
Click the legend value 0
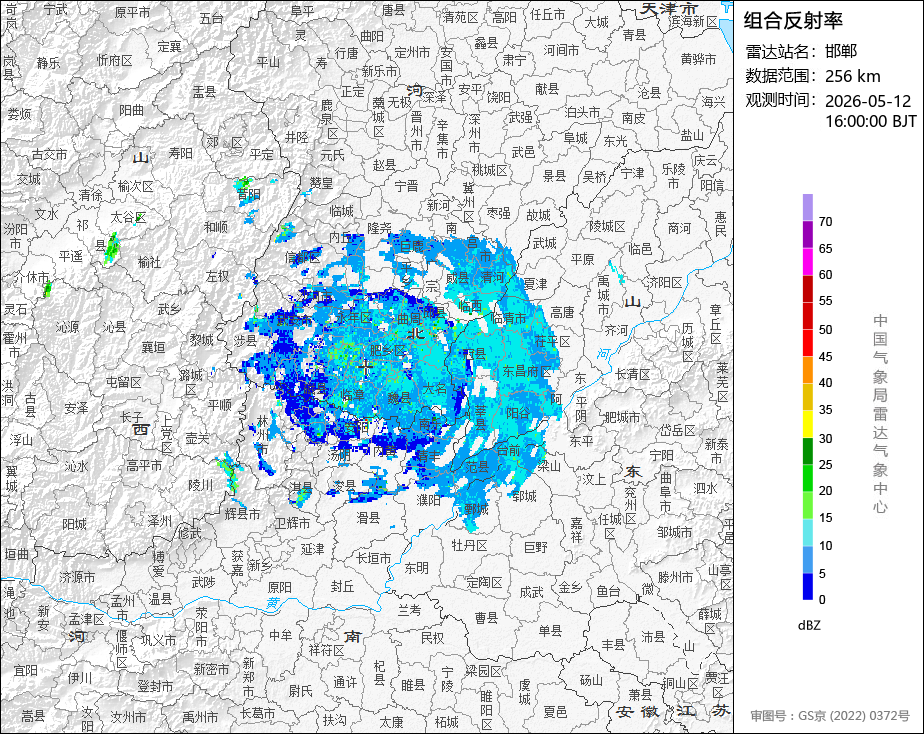822,600
